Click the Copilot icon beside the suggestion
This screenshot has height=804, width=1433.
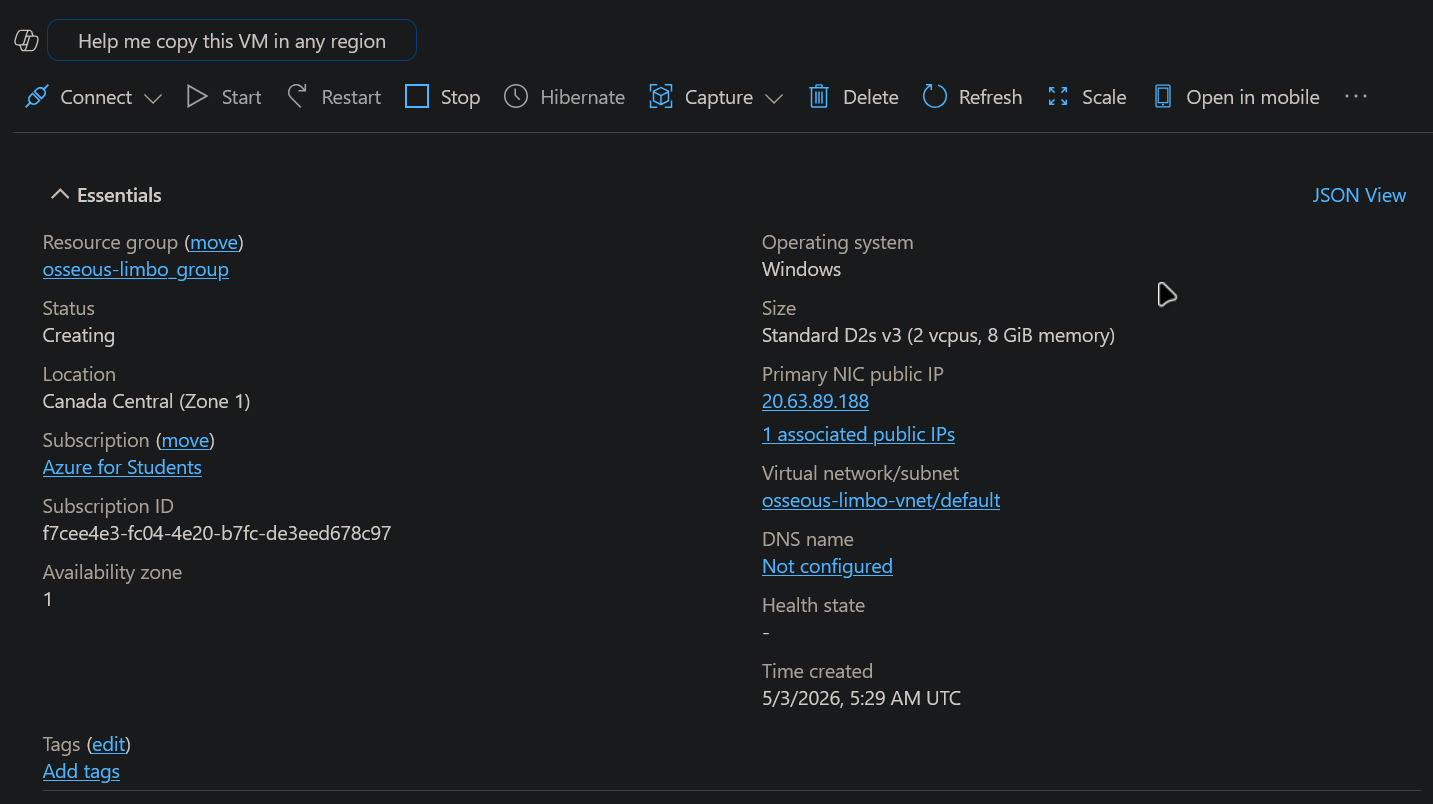(26, 41)
